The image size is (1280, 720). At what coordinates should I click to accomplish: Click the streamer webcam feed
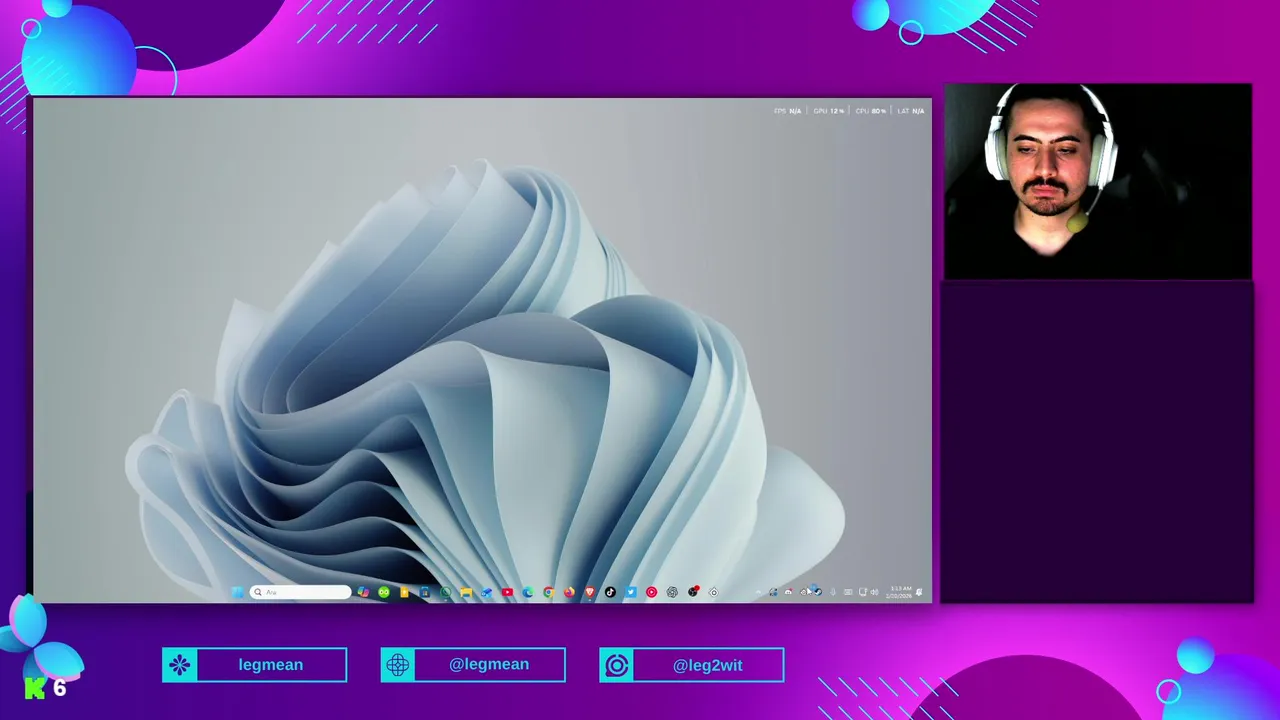tap(1098, 182)
